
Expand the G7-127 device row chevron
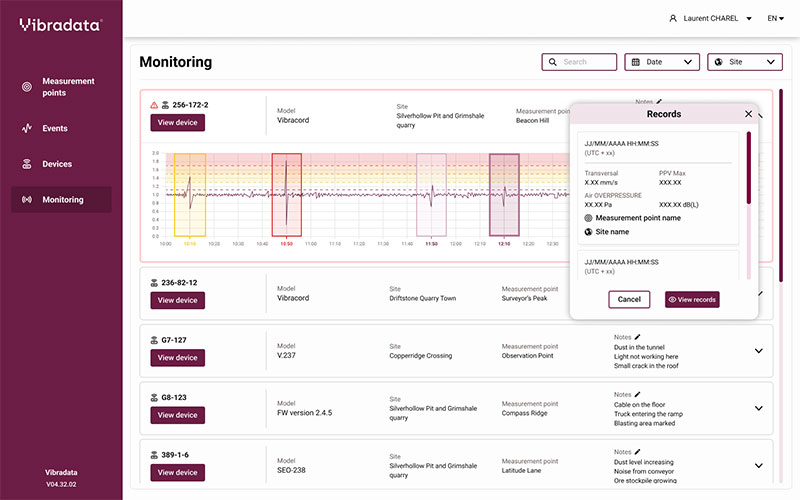pyautogui.click(x=758, y=350)
